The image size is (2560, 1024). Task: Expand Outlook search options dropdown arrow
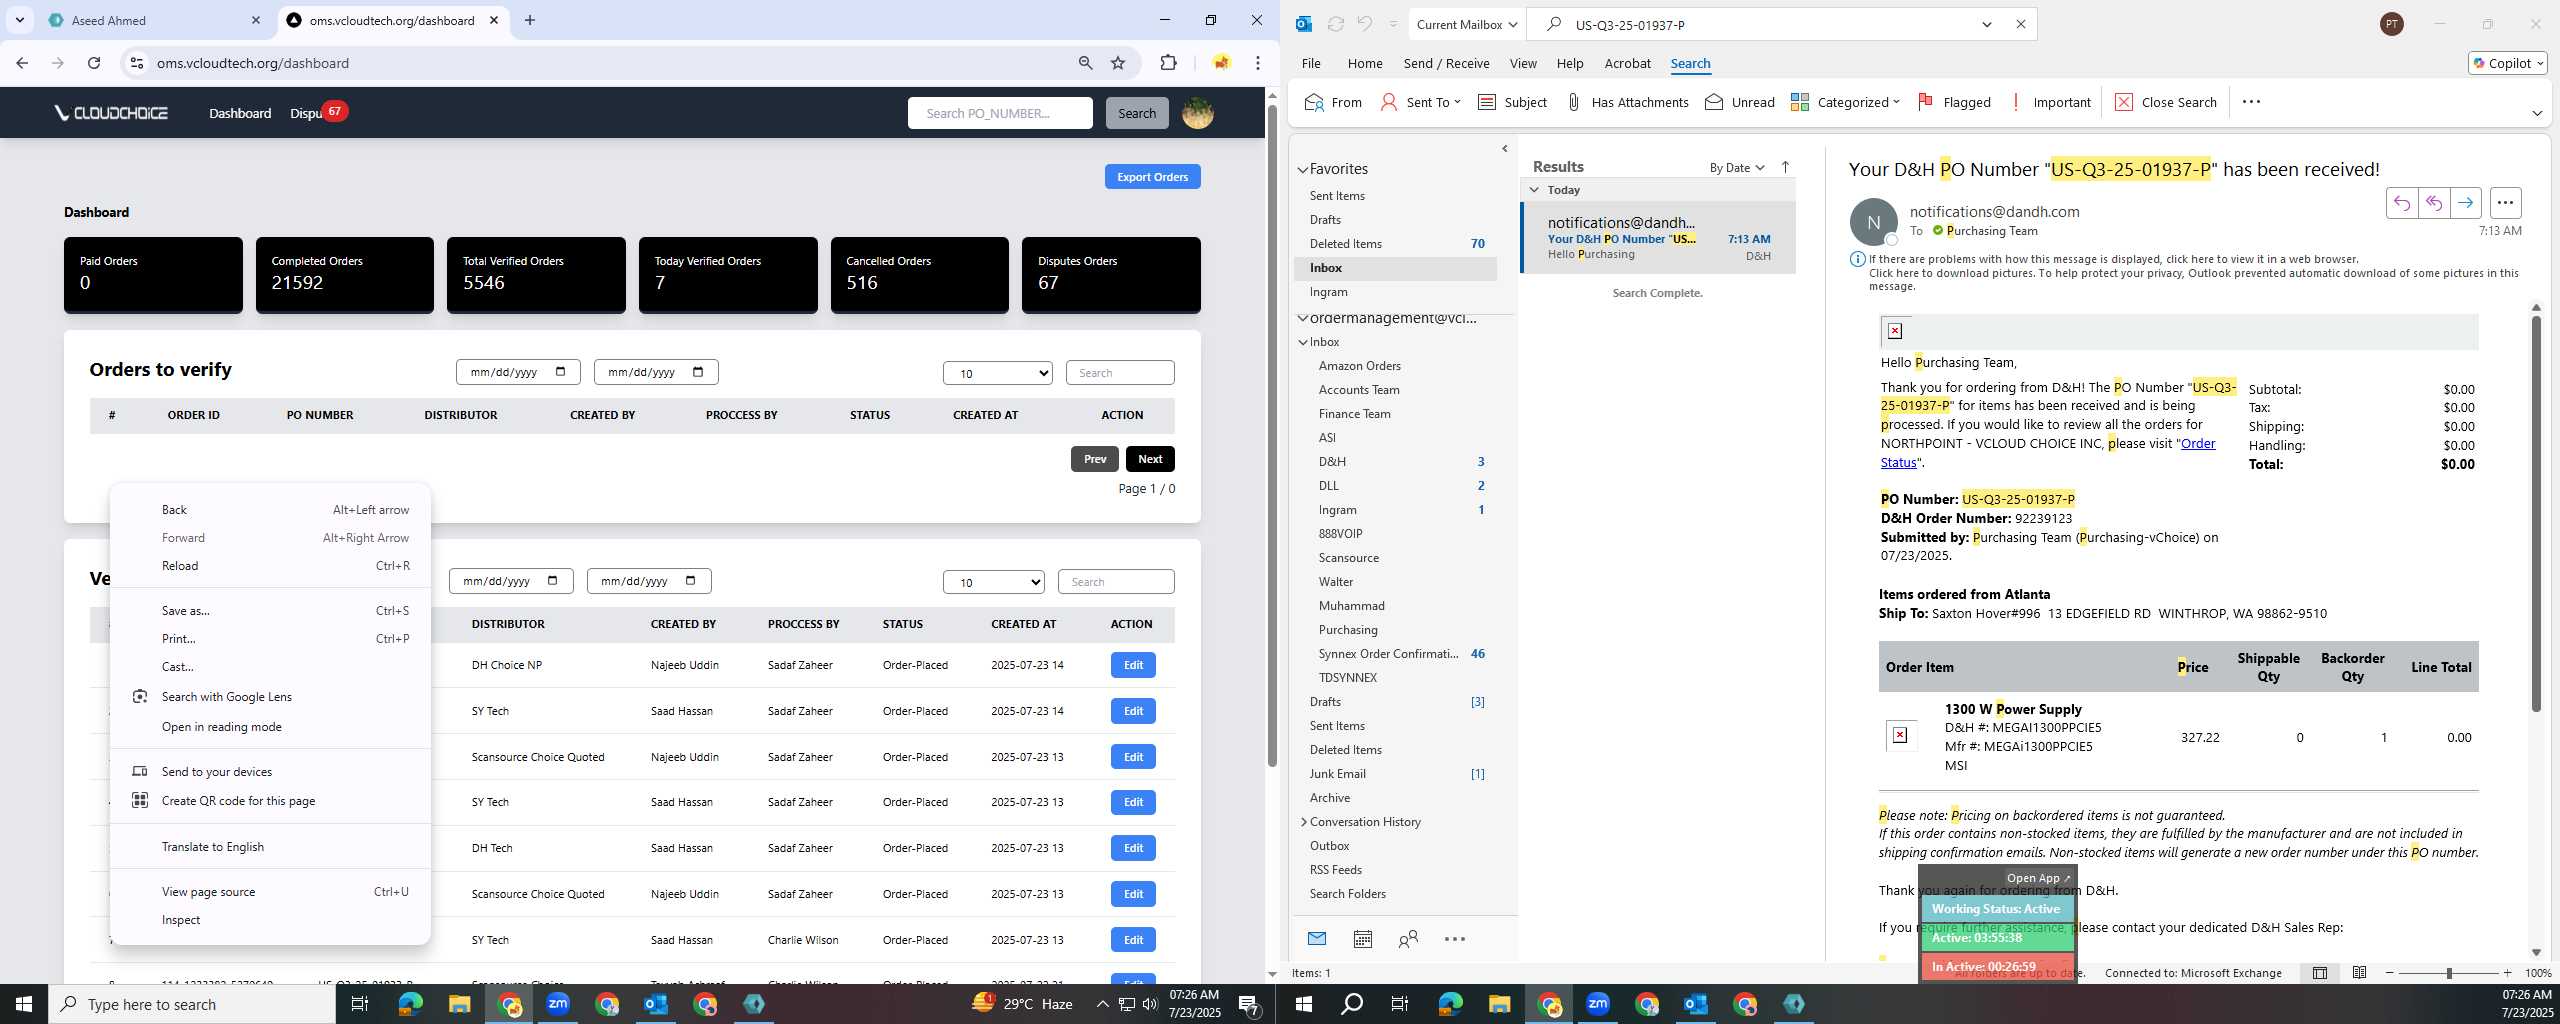tap(1987, 24)
